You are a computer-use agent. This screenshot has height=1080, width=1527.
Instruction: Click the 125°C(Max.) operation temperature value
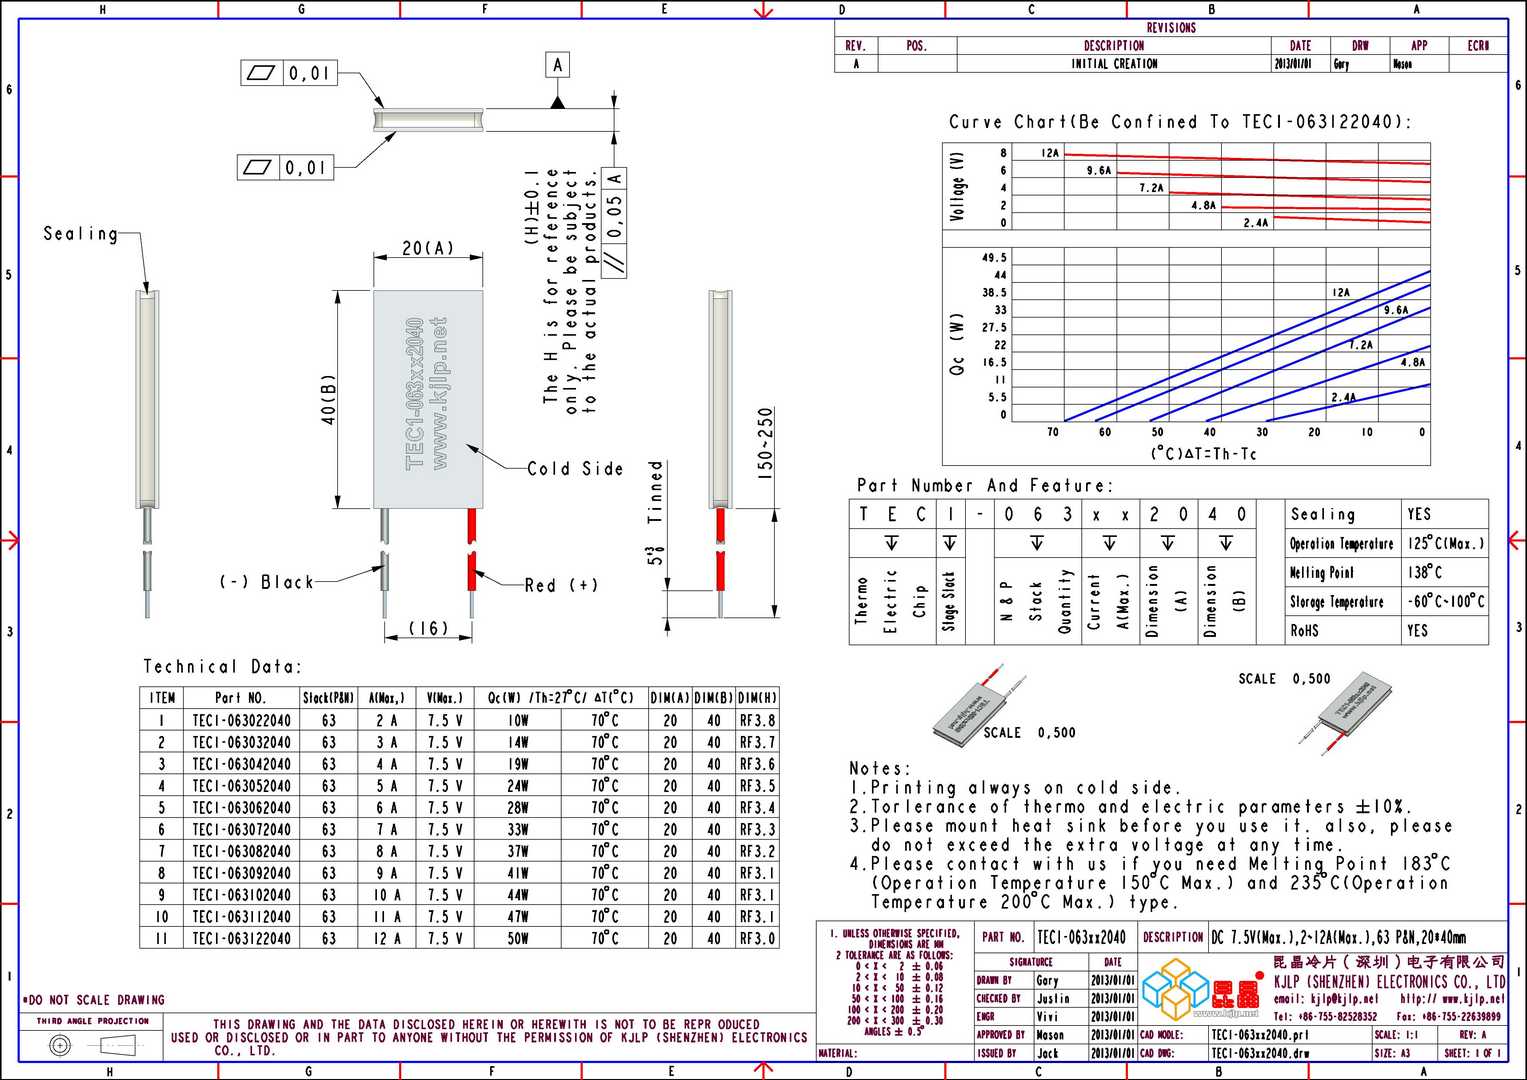tap(1446, 543)
